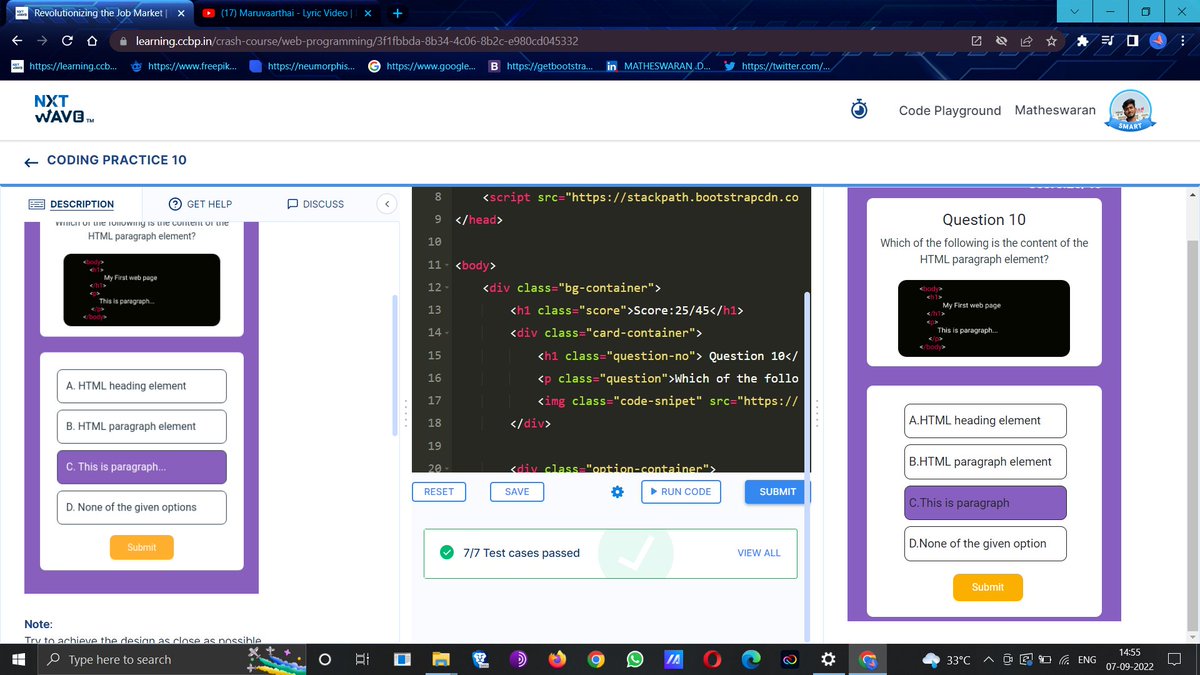Click the crossed-out eye icon in address bar
This screenshot has height=675, width=1200.
coord(1001,41)
